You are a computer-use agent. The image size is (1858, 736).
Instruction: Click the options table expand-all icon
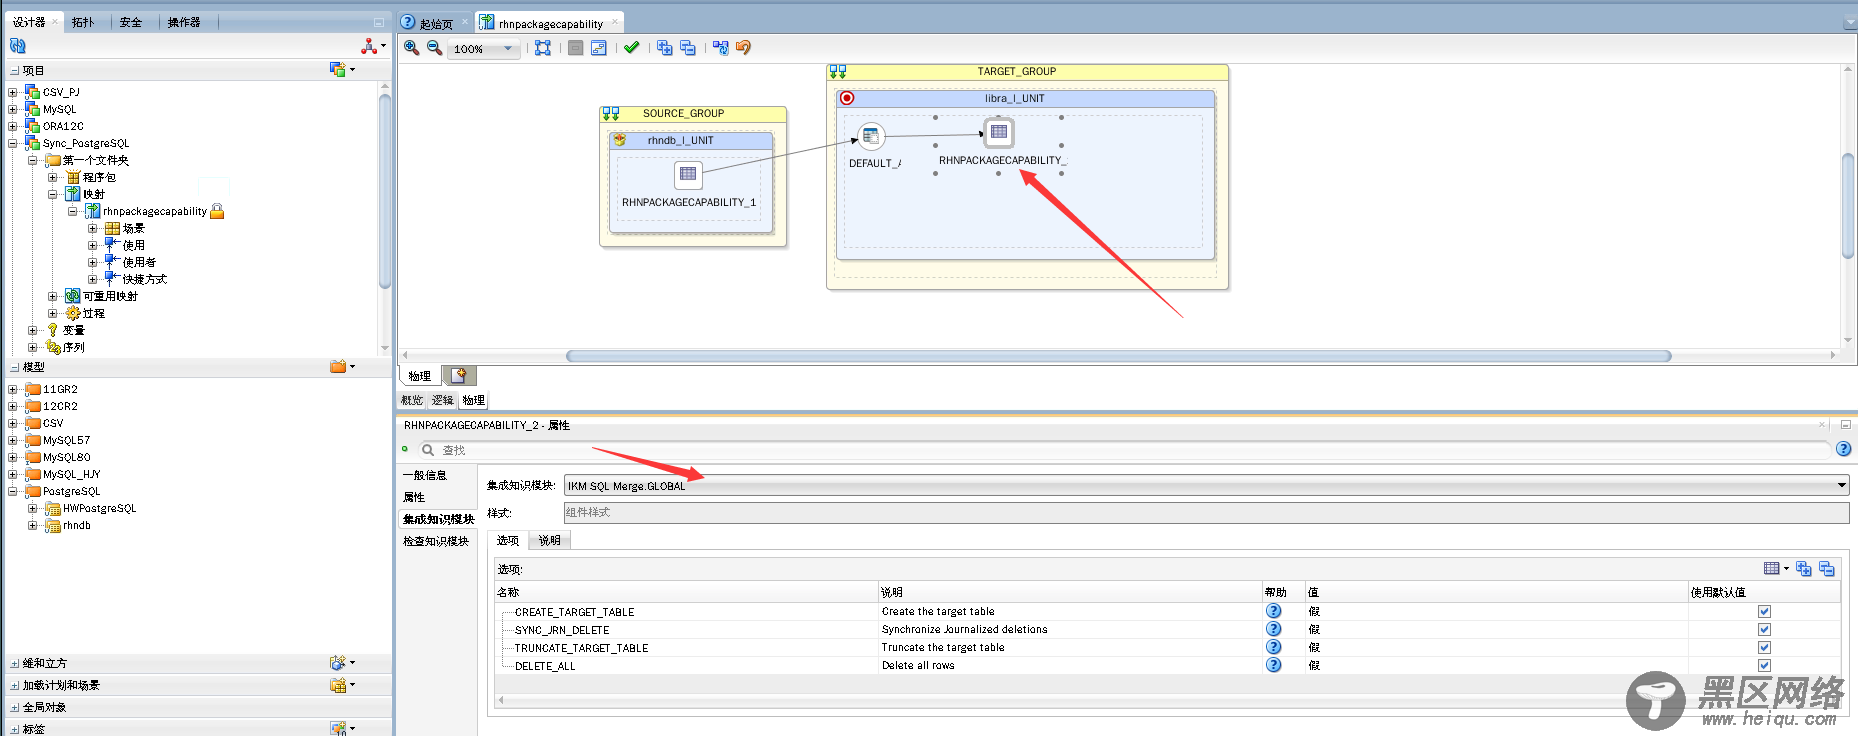pos(1804,568)
